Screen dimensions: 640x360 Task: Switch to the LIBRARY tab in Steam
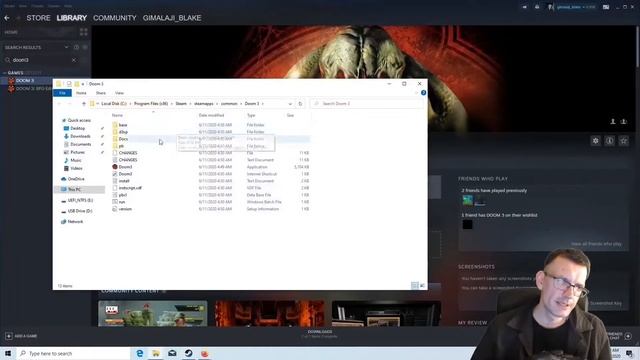(72, 18)
